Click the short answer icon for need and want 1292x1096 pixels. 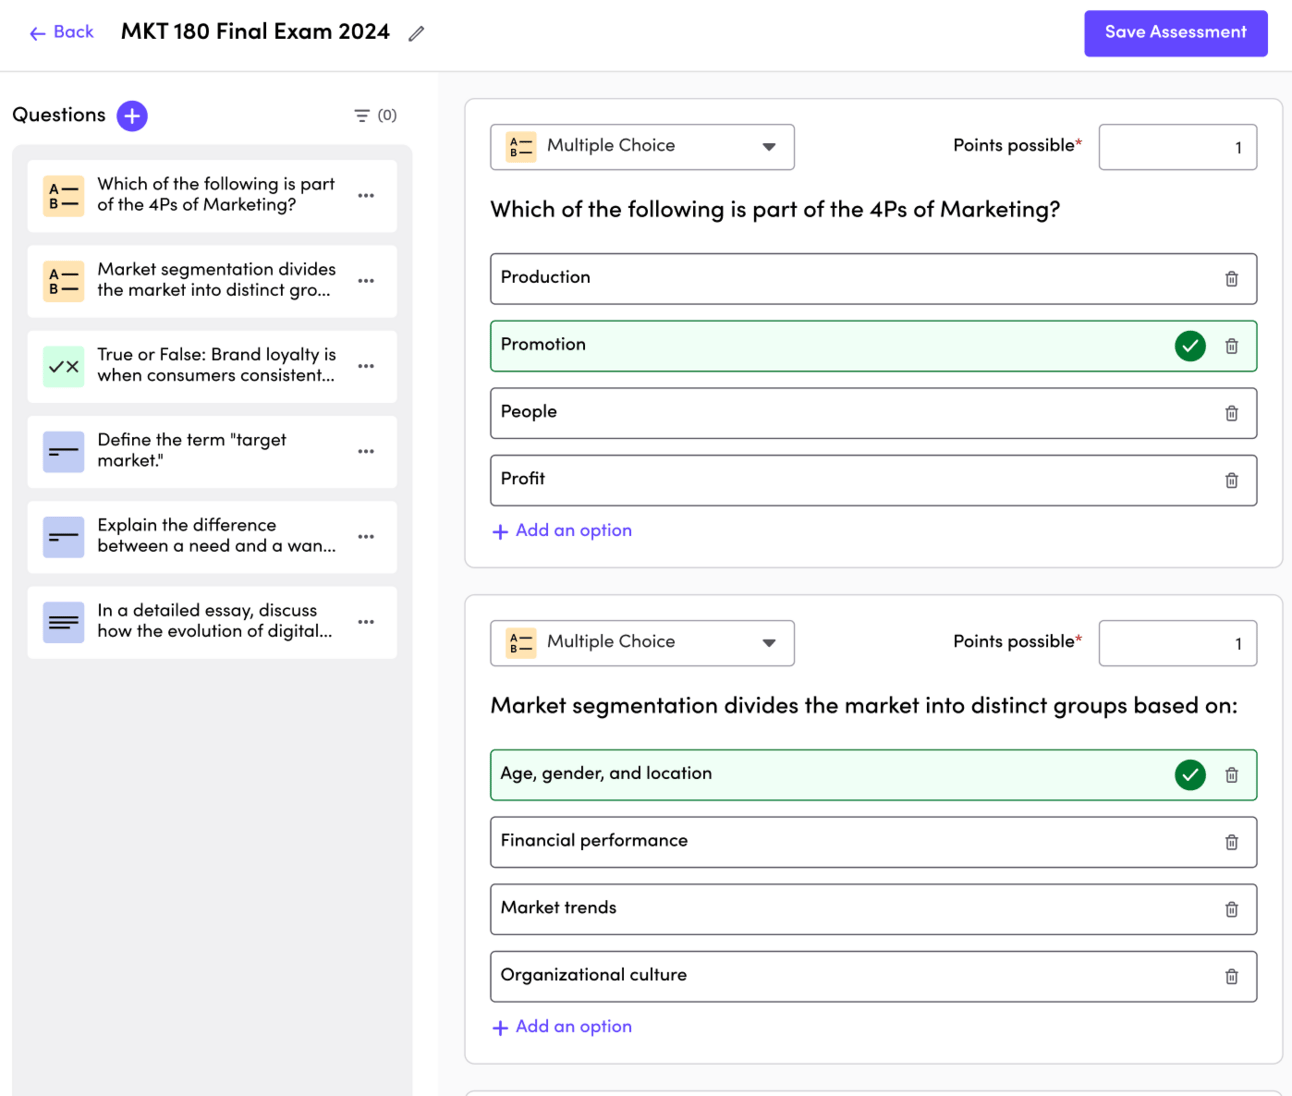tap(64, 537)
